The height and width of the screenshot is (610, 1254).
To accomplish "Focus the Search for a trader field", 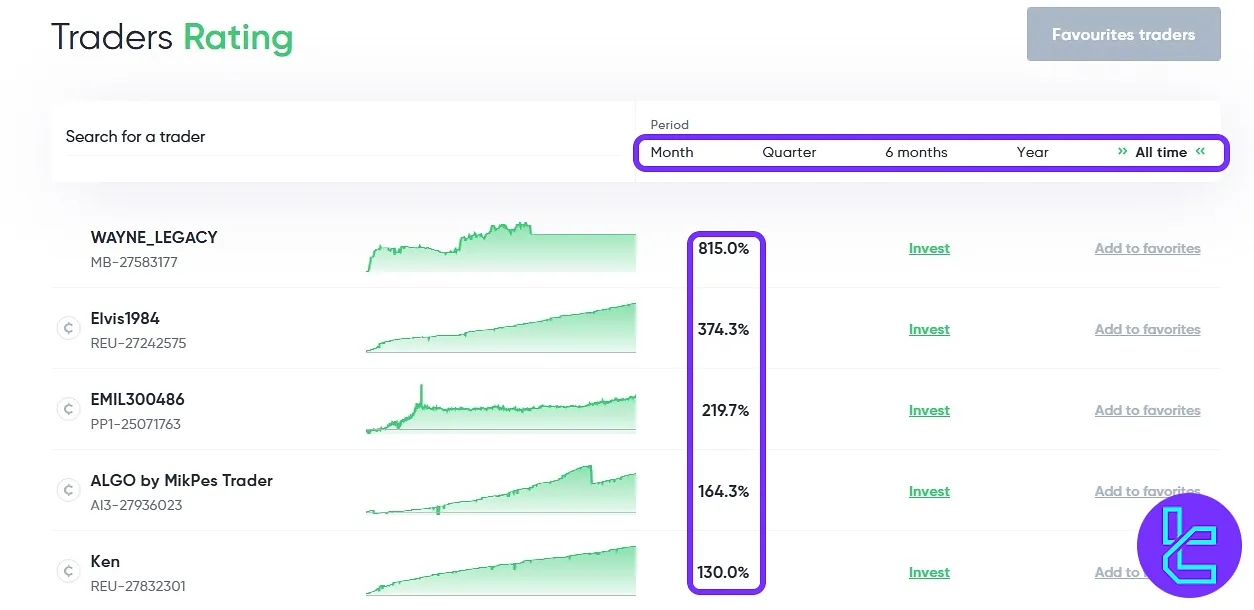I will [x=343, y=137].
